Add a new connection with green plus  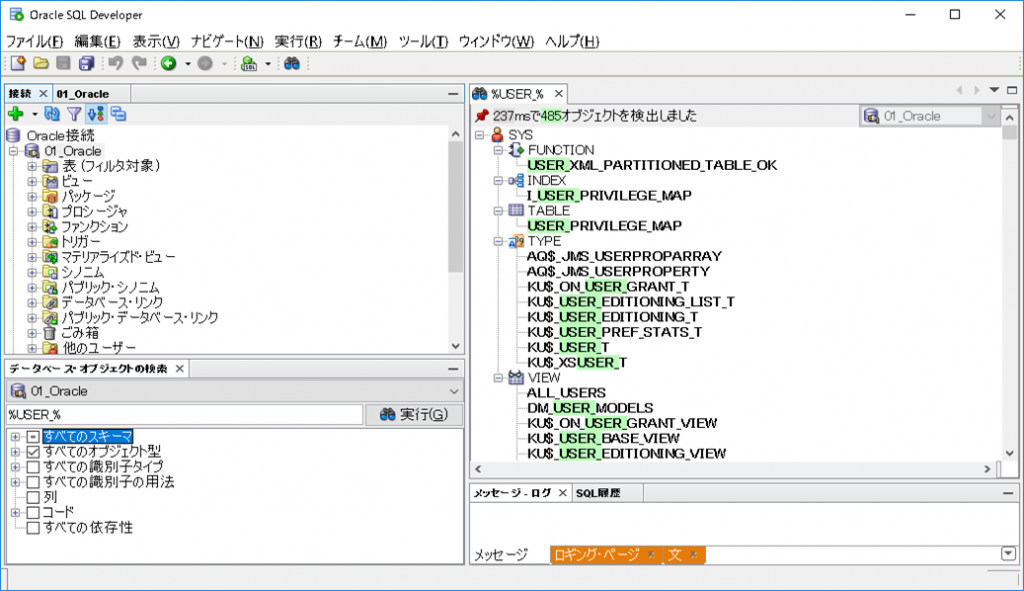coord(16,114)
